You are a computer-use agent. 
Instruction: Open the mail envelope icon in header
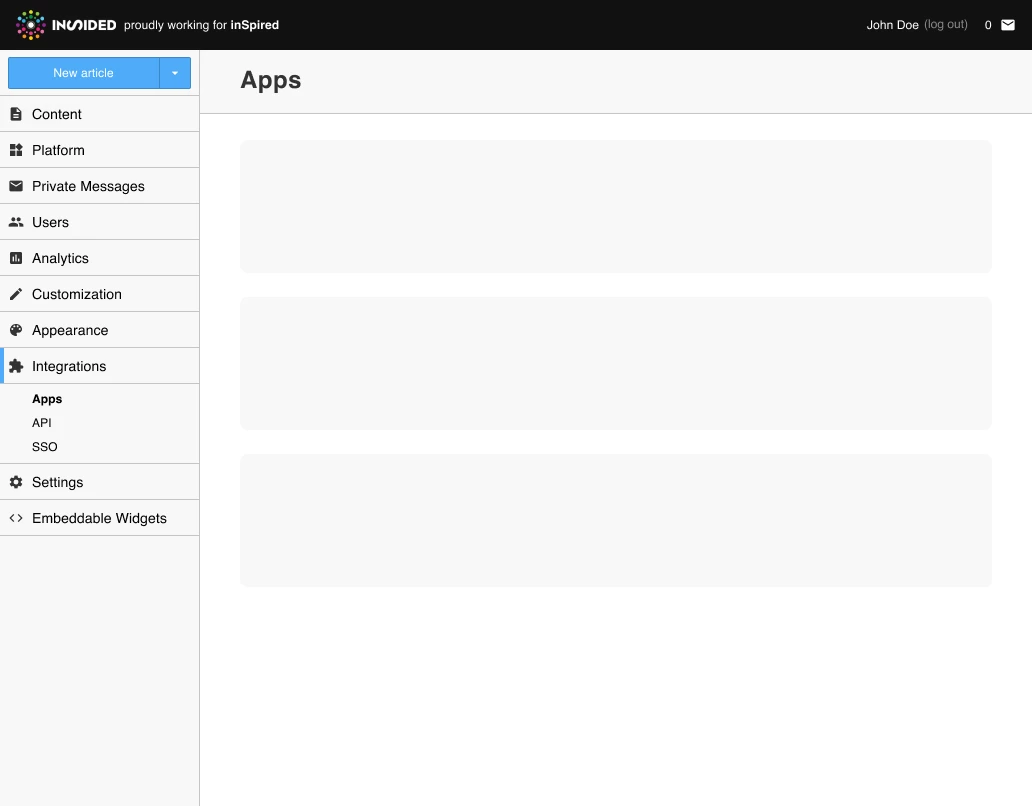tap(1008, 25)
